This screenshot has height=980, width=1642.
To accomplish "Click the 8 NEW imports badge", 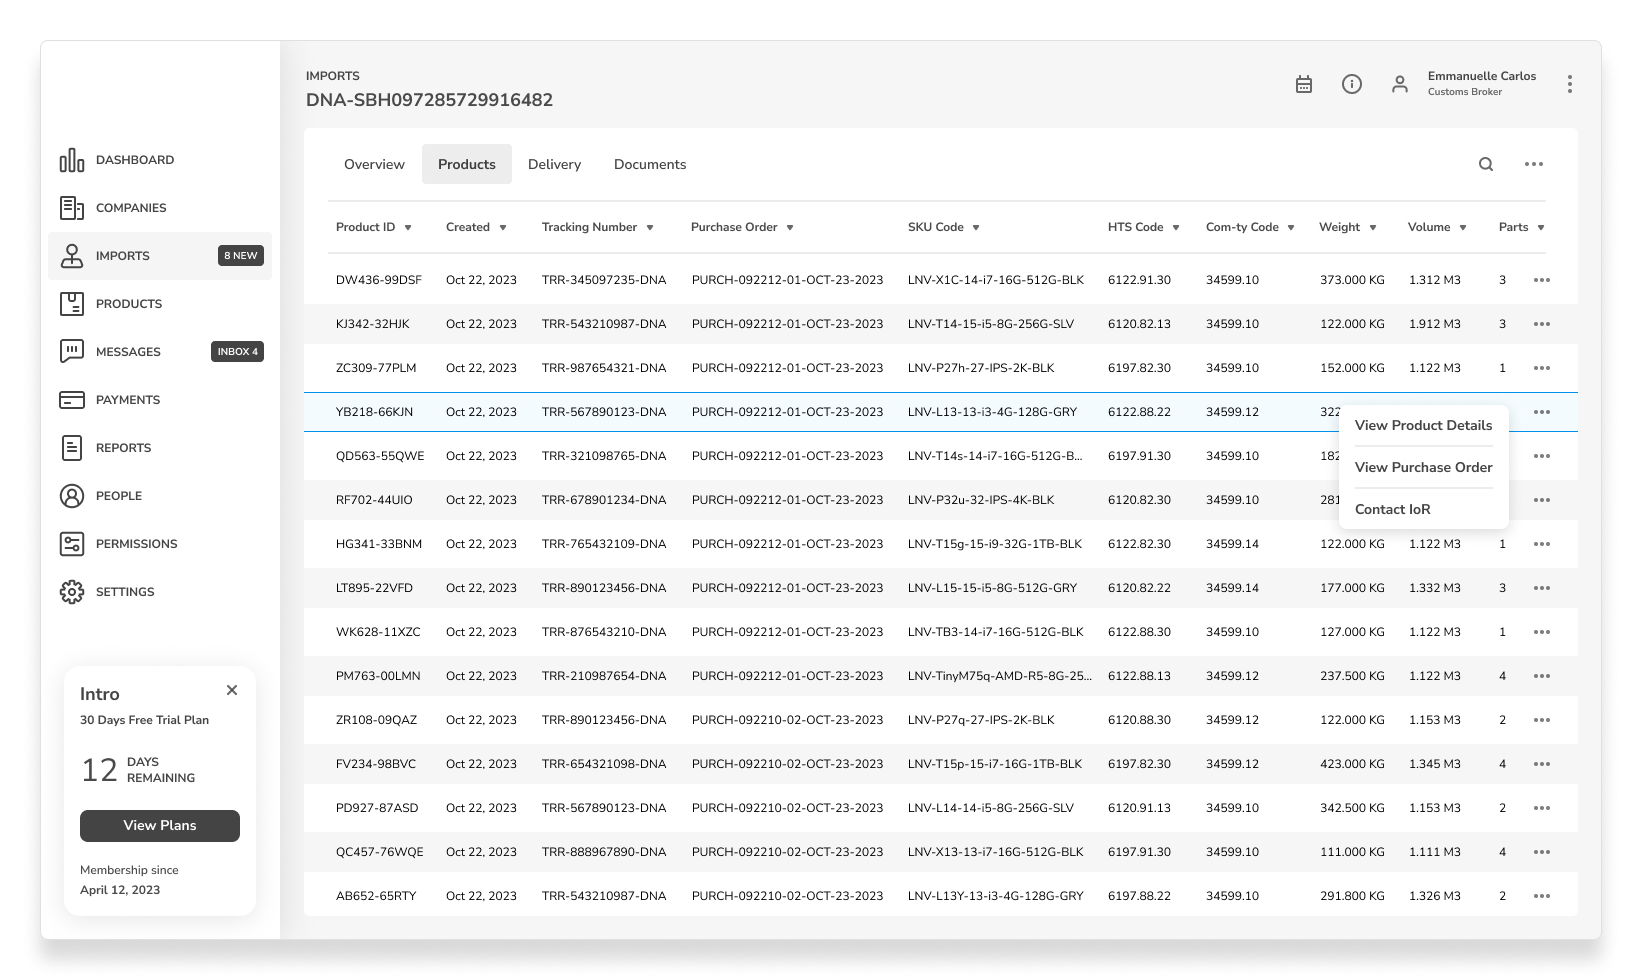I will [241, 256].
